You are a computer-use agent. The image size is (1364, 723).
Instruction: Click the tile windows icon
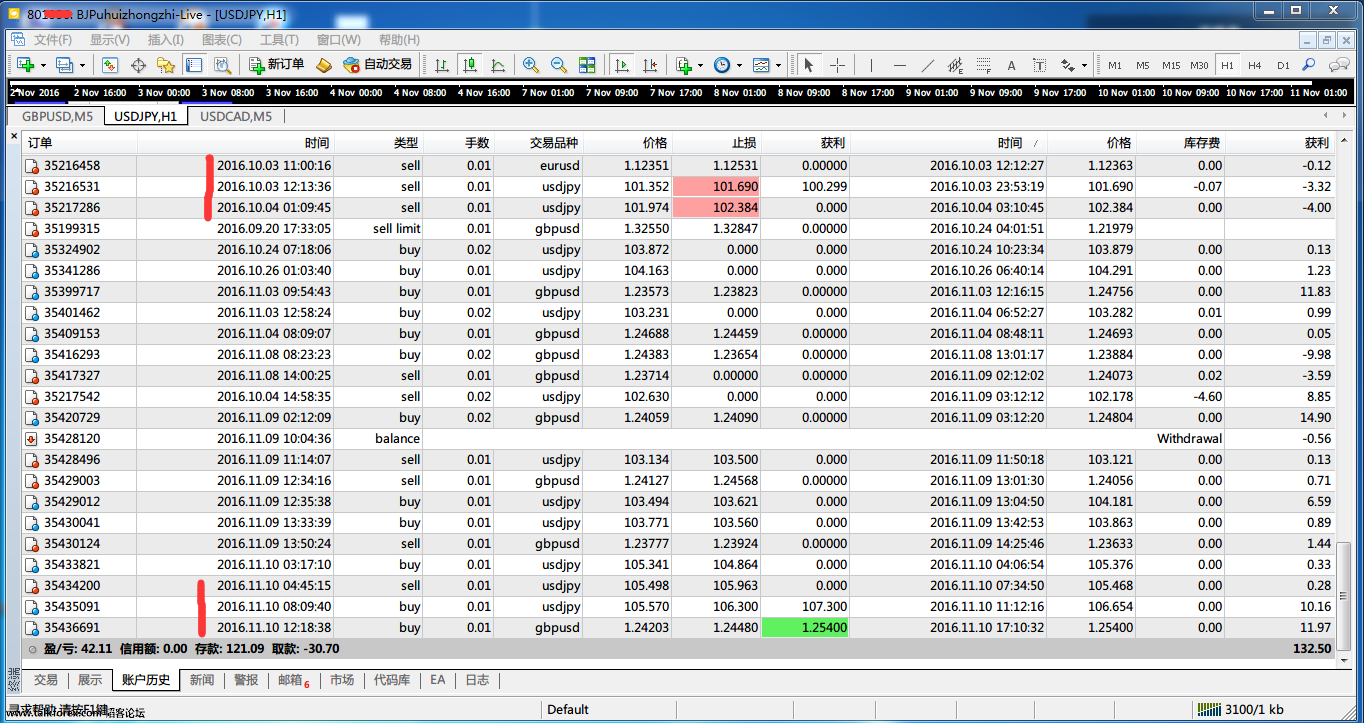pyautogui.click(x=587, y=65)
